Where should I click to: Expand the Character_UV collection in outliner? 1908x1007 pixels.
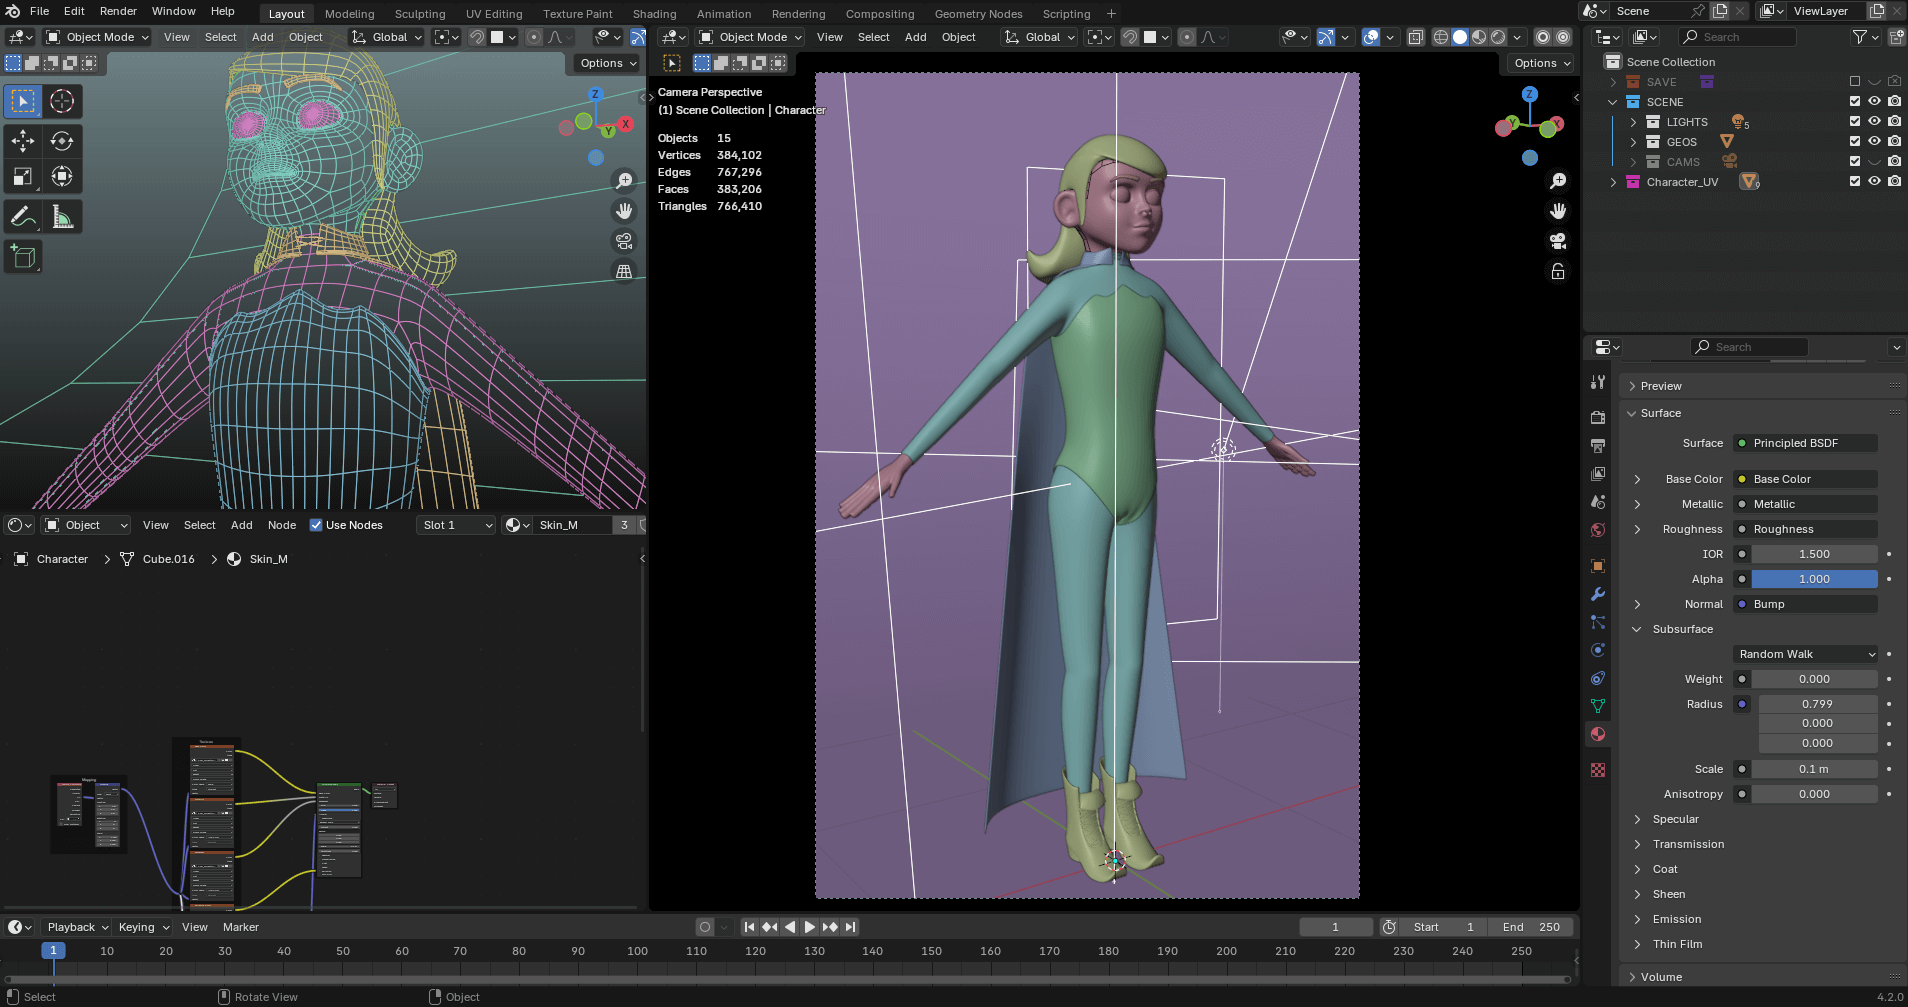(1613, 182)
